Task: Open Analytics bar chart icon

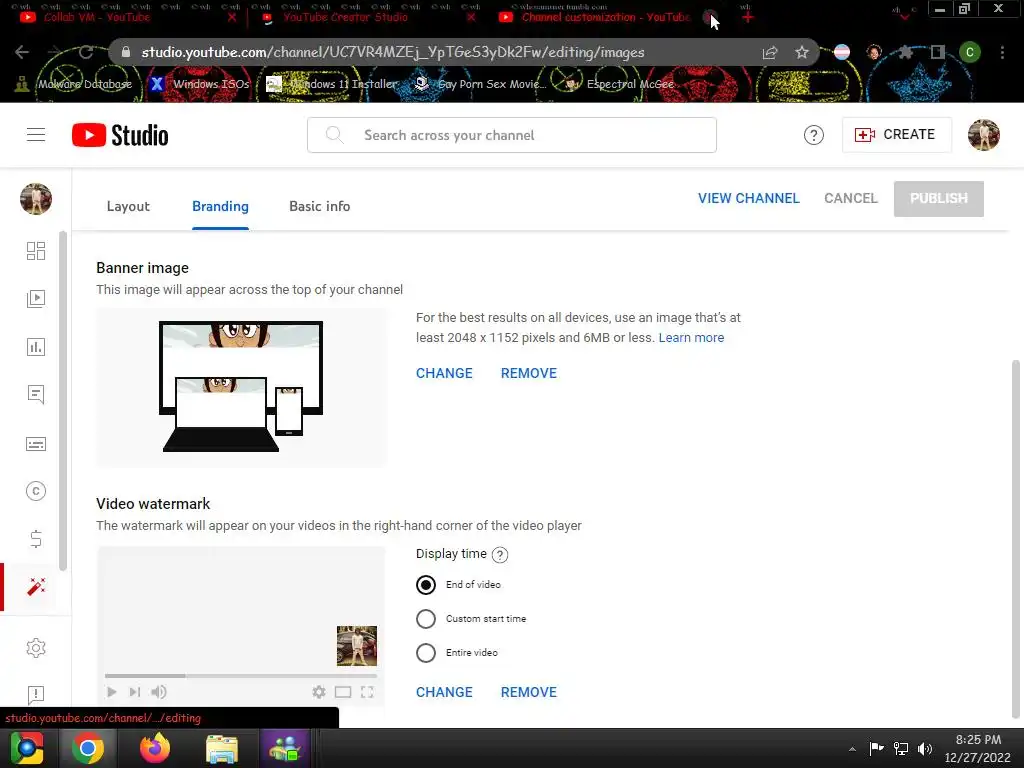Action: click(x=36, y=347)
